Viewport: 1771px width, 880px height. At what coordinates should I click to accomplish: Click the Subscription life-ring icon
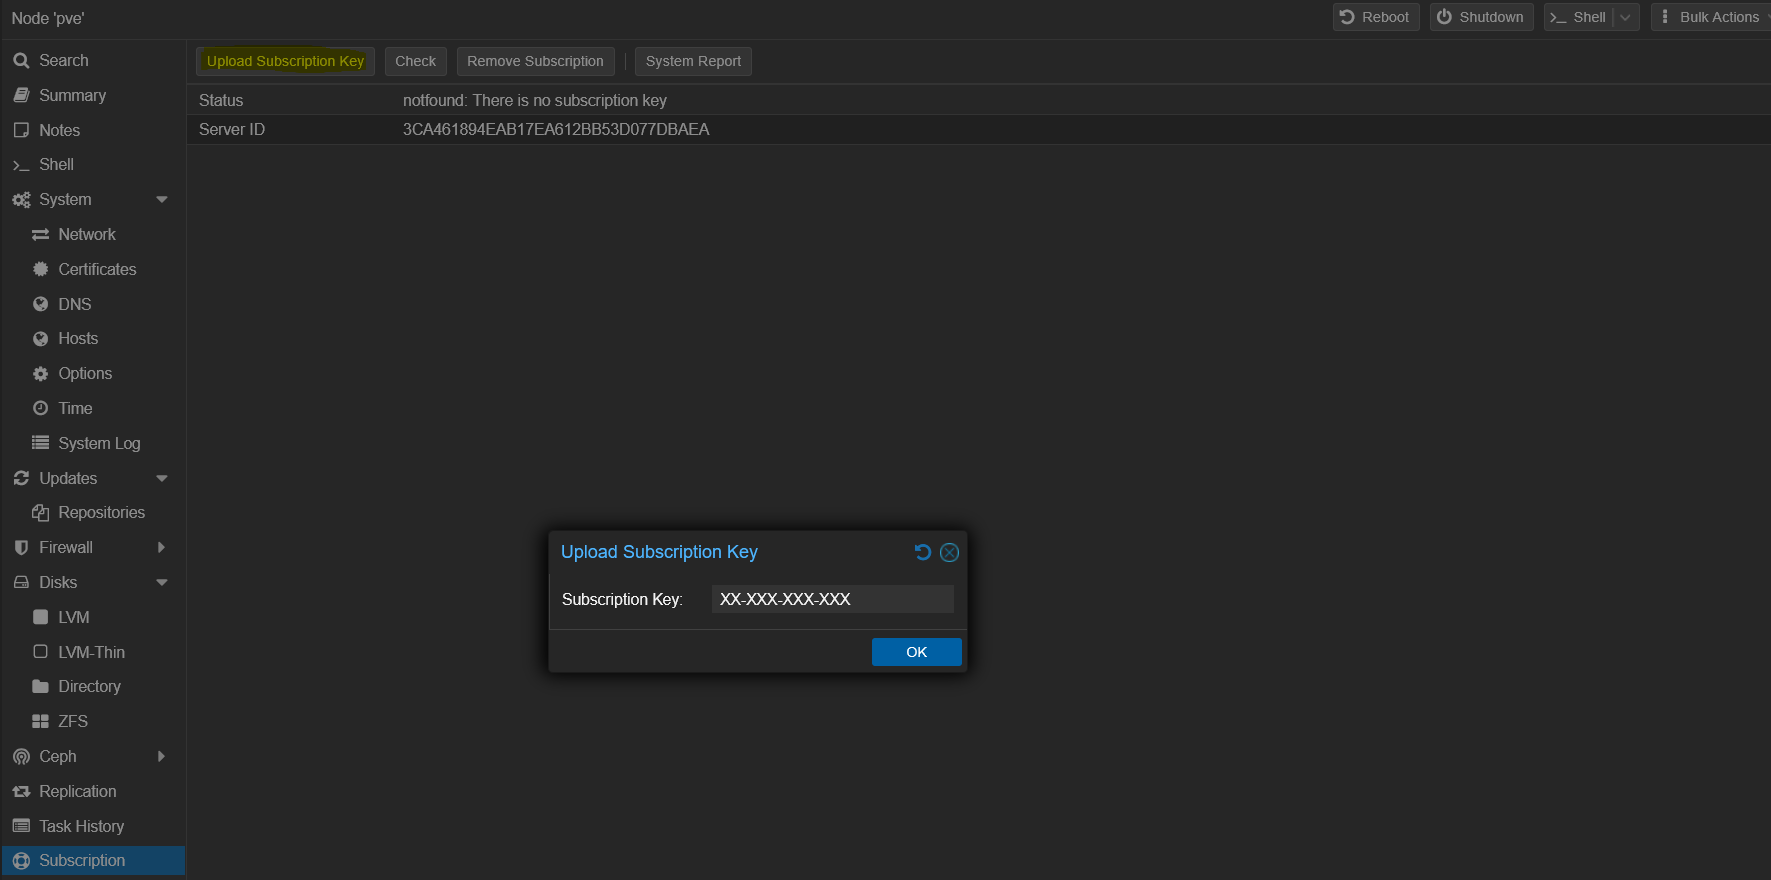tap(21, 861)
